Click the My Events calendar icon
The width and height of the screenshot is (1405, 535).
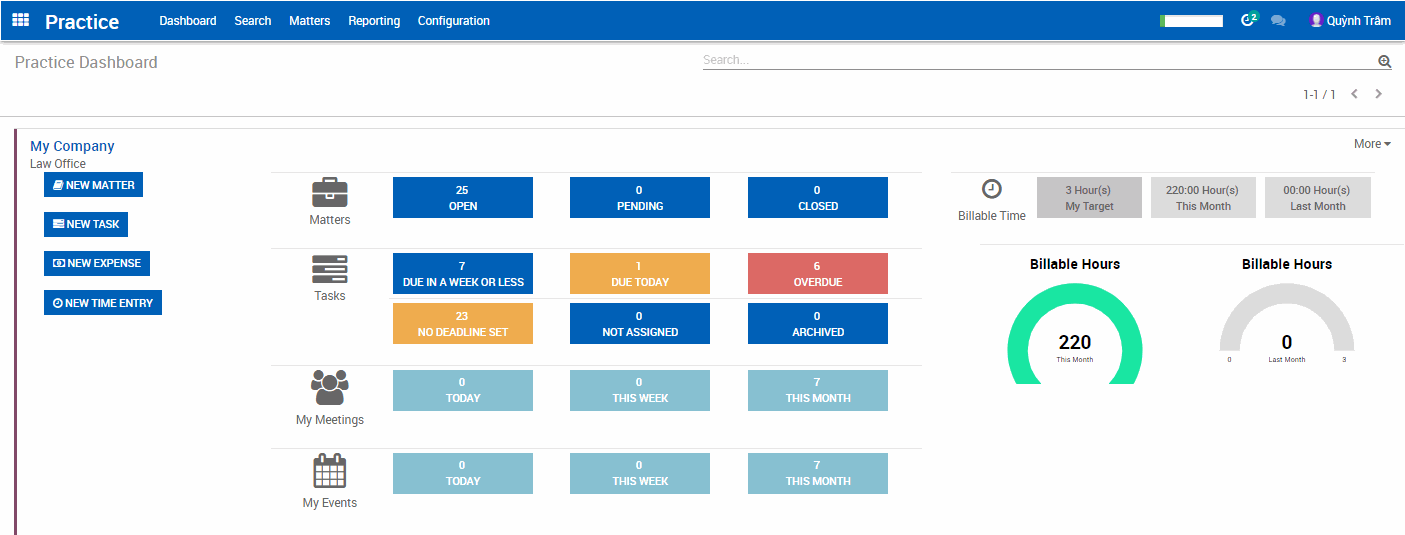(330, 470)
